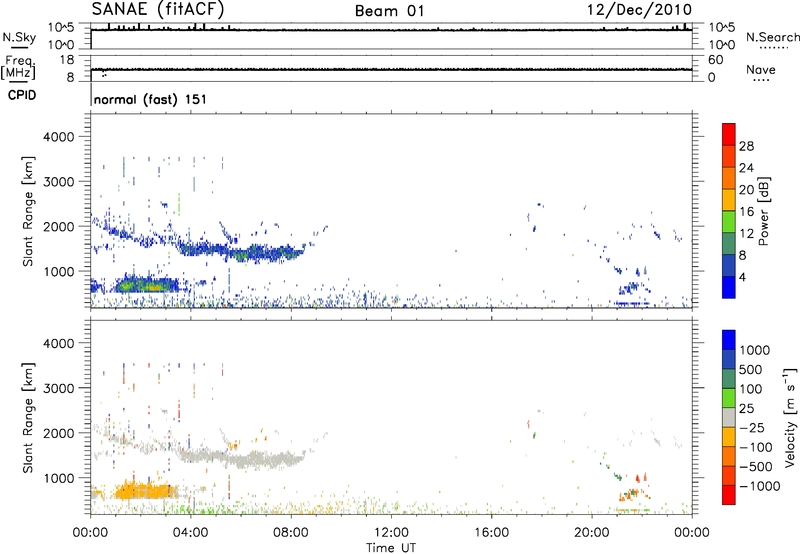Click the 20:00 time axis label

click(592, 533)
